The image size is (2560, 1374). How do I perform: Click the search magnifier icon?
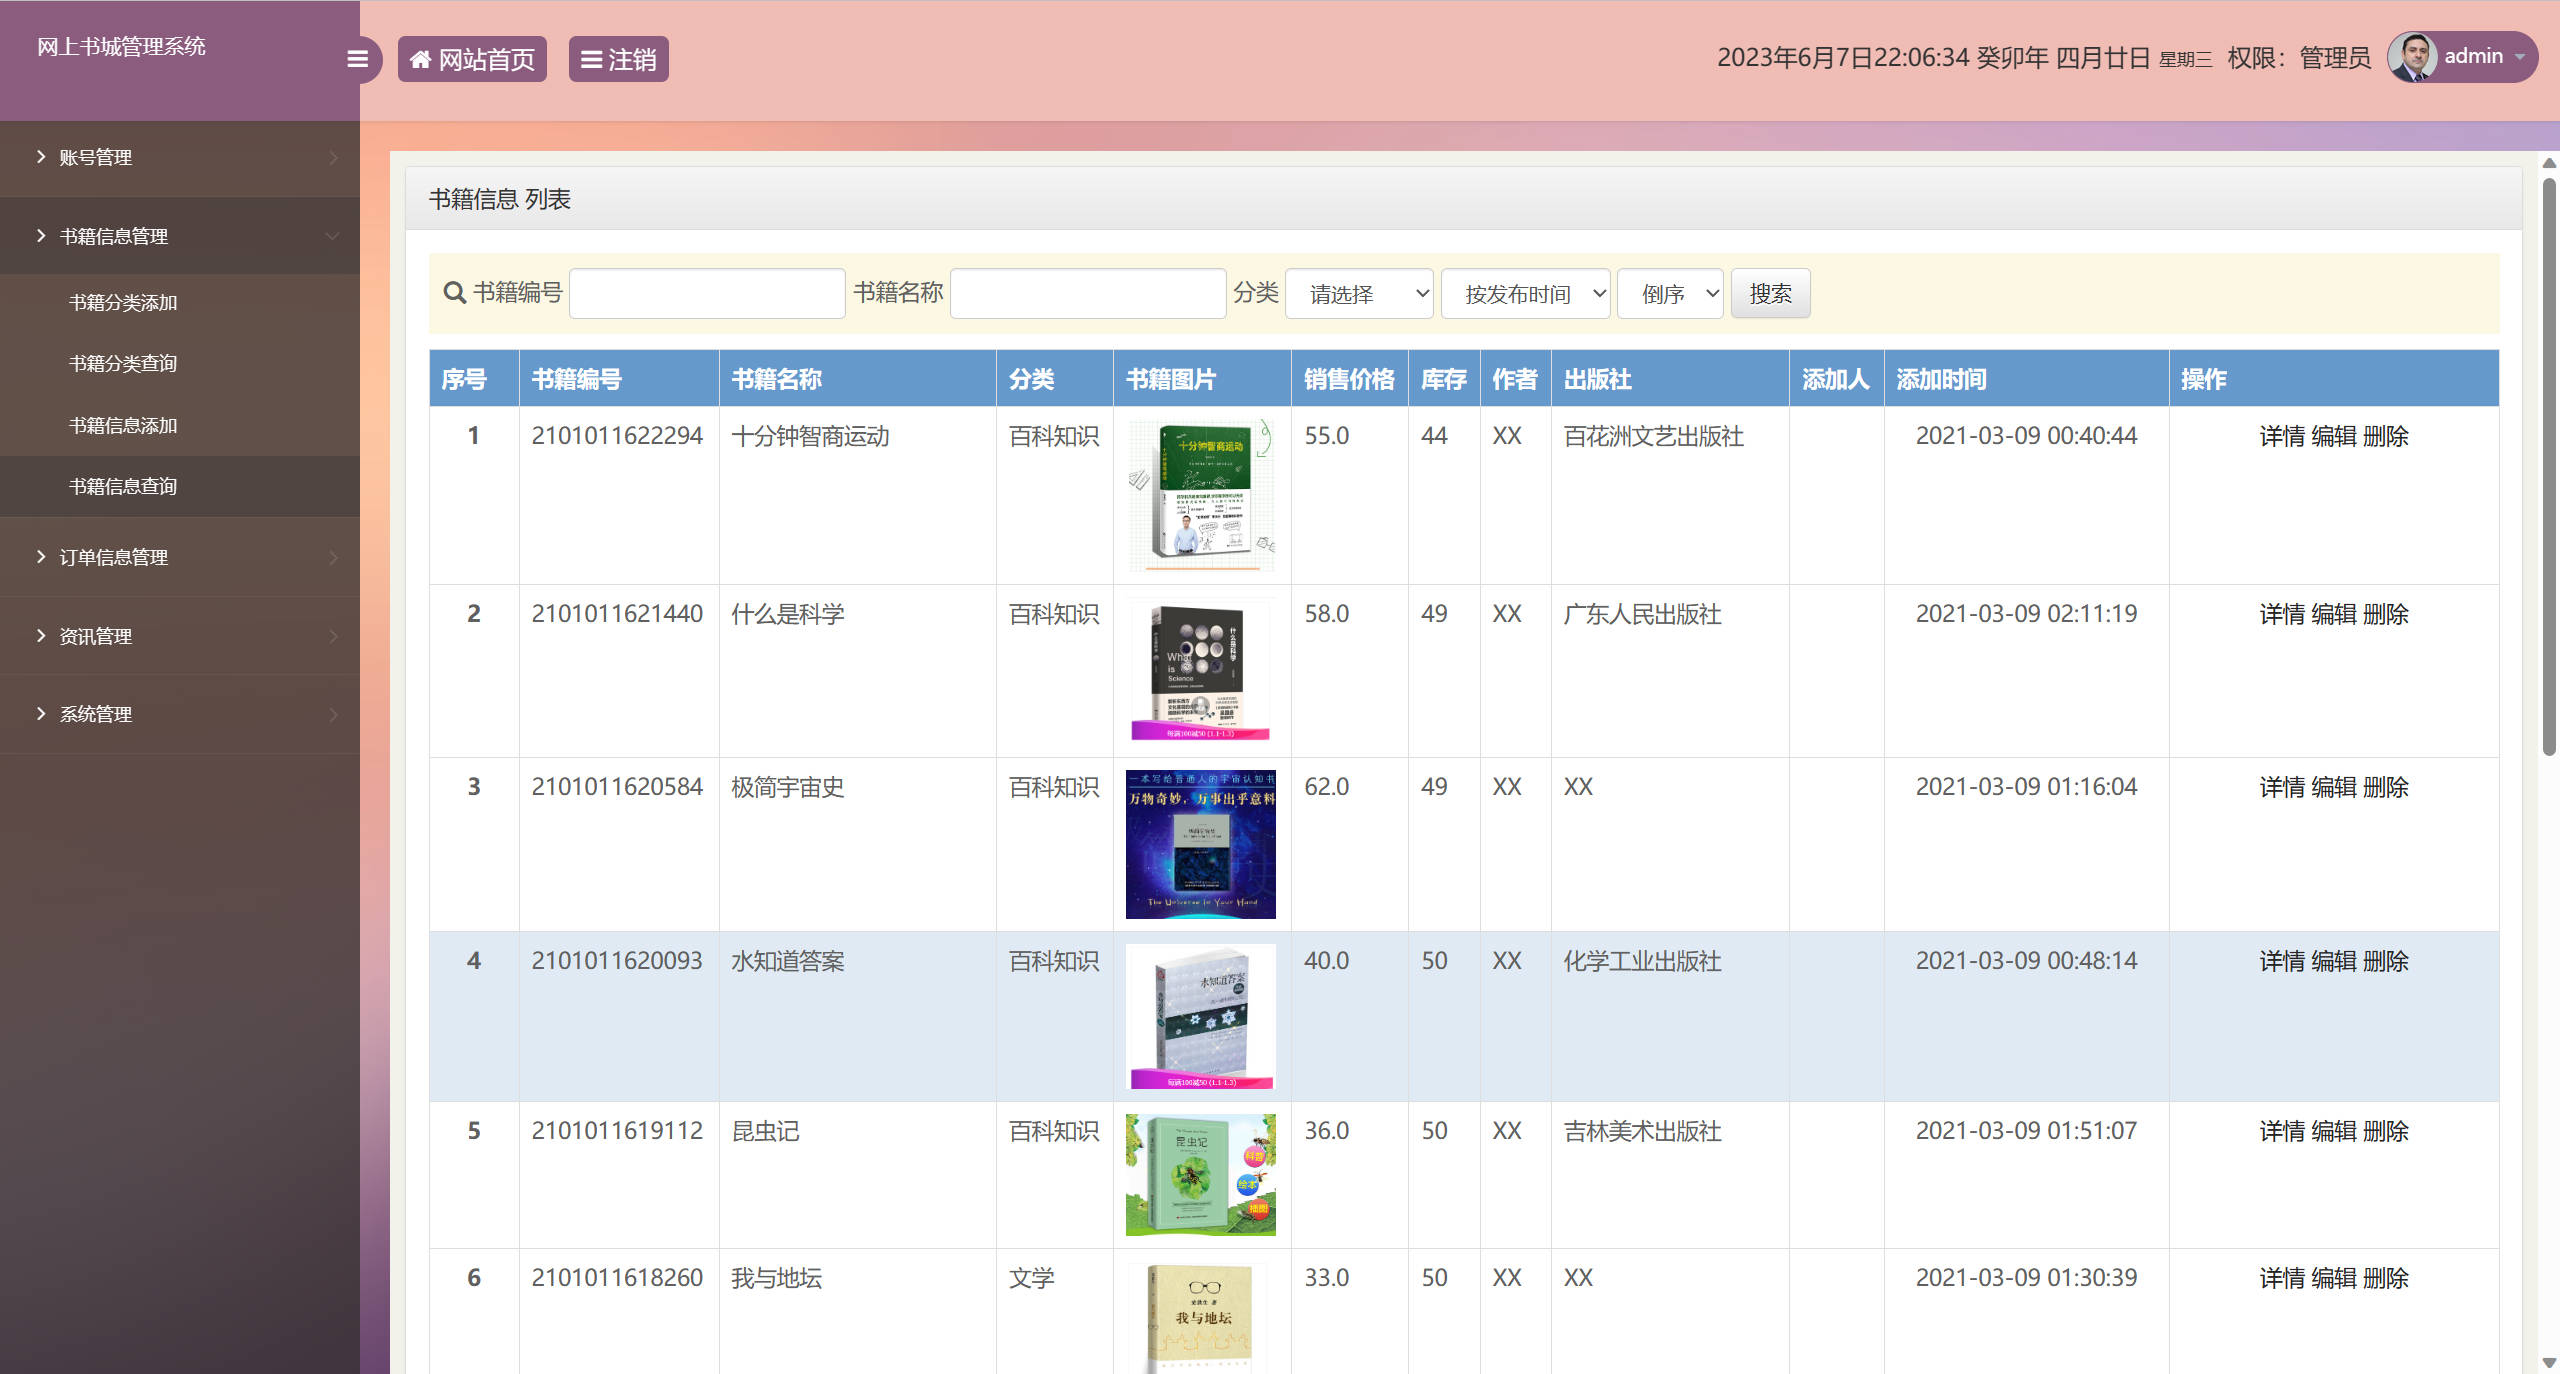point(453,292)
